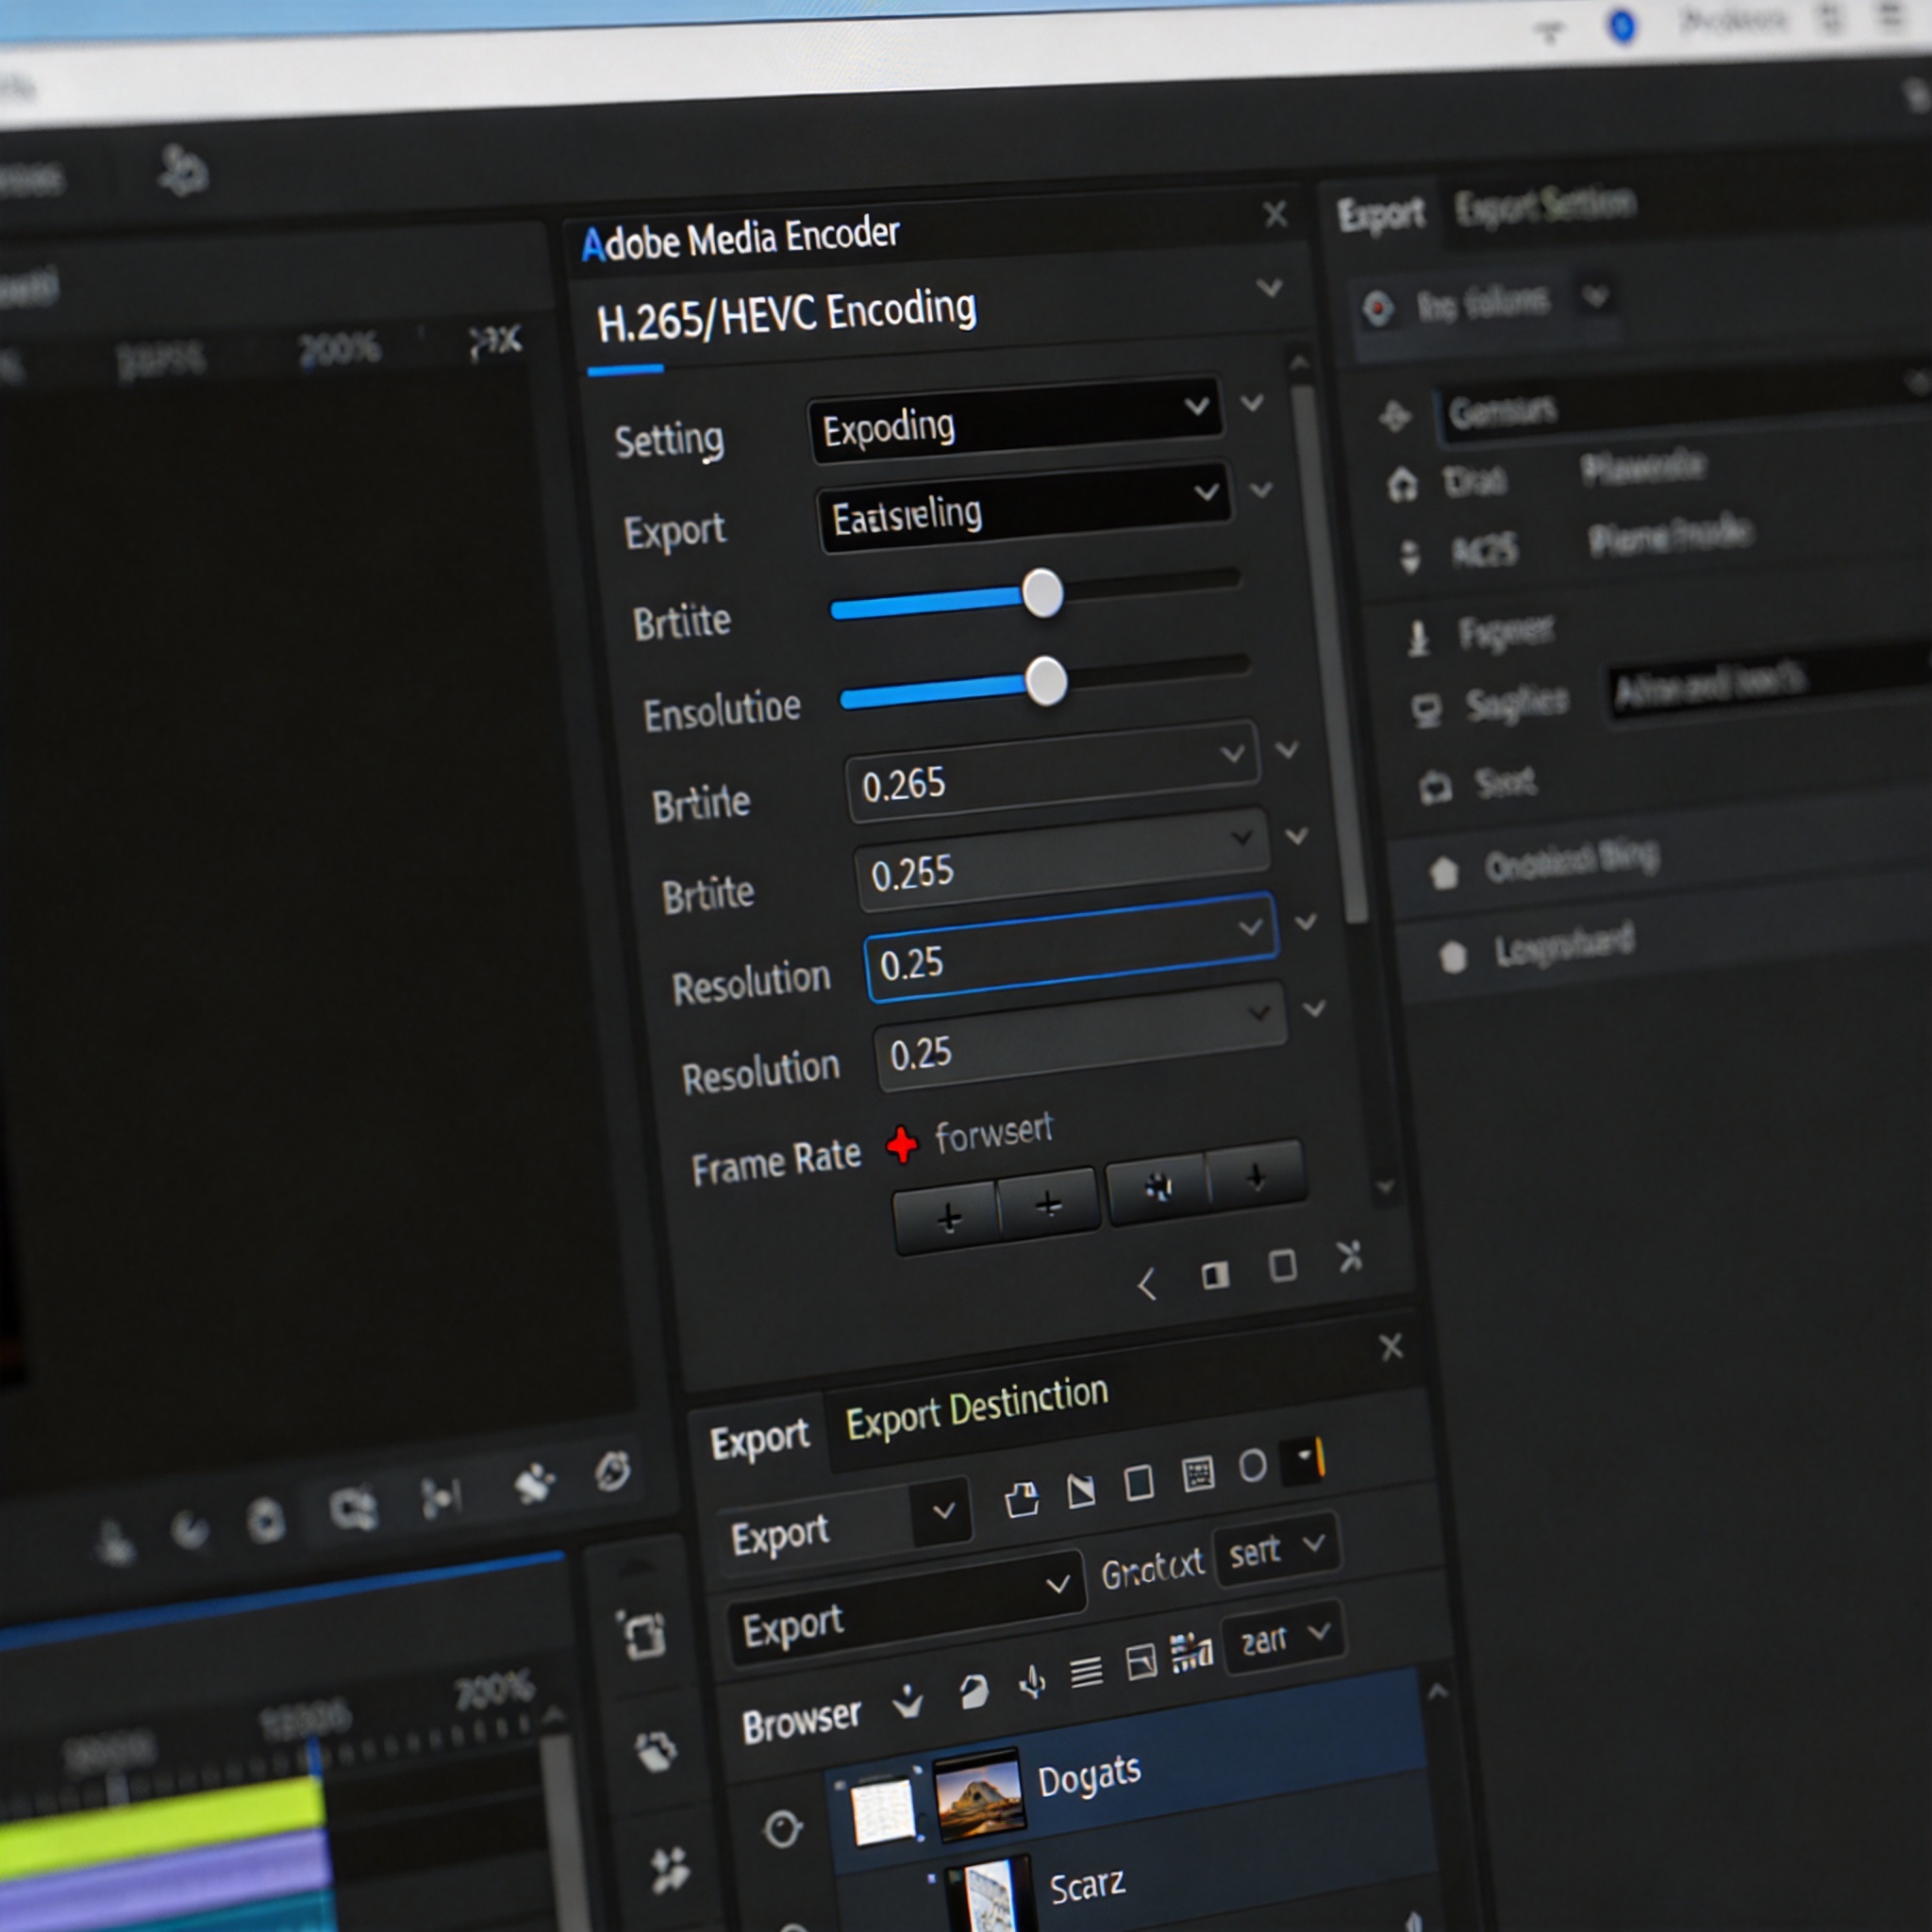Expand the chevron beside the Setting row
Image resolution: width=1932 pixels, height=1932 pixels.
[x=1252, y=403]
